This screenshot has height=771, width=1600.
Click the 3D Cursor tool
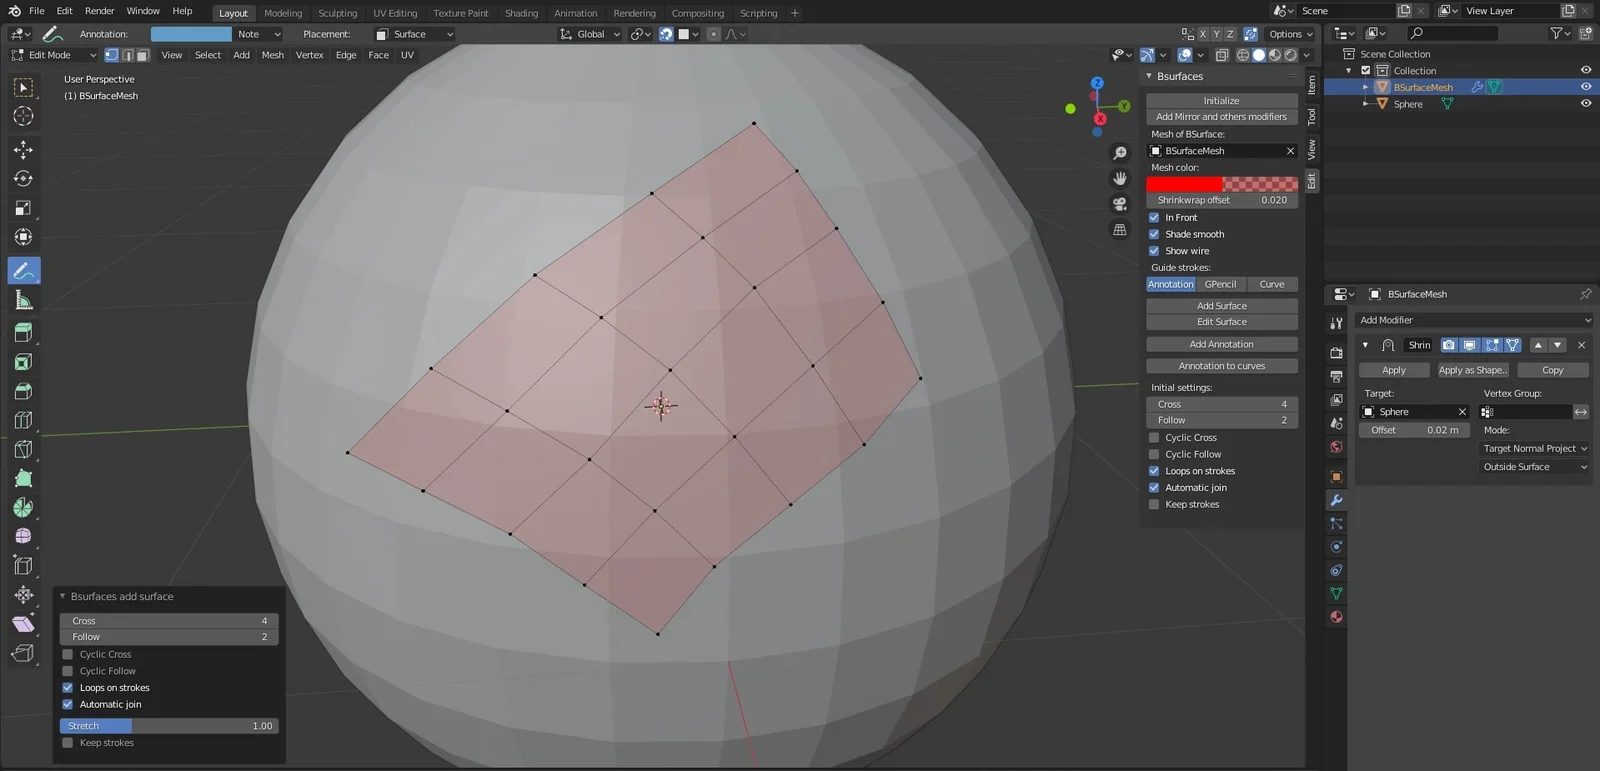(23, 117)
